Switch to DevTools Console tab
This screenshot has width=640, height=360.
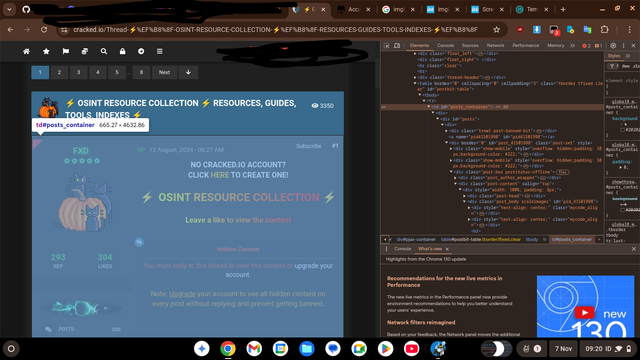(x=445, y=45)
